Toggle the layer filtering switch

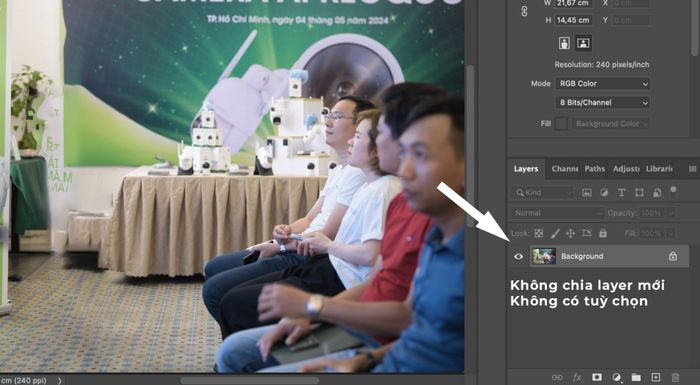coord(673,191)
